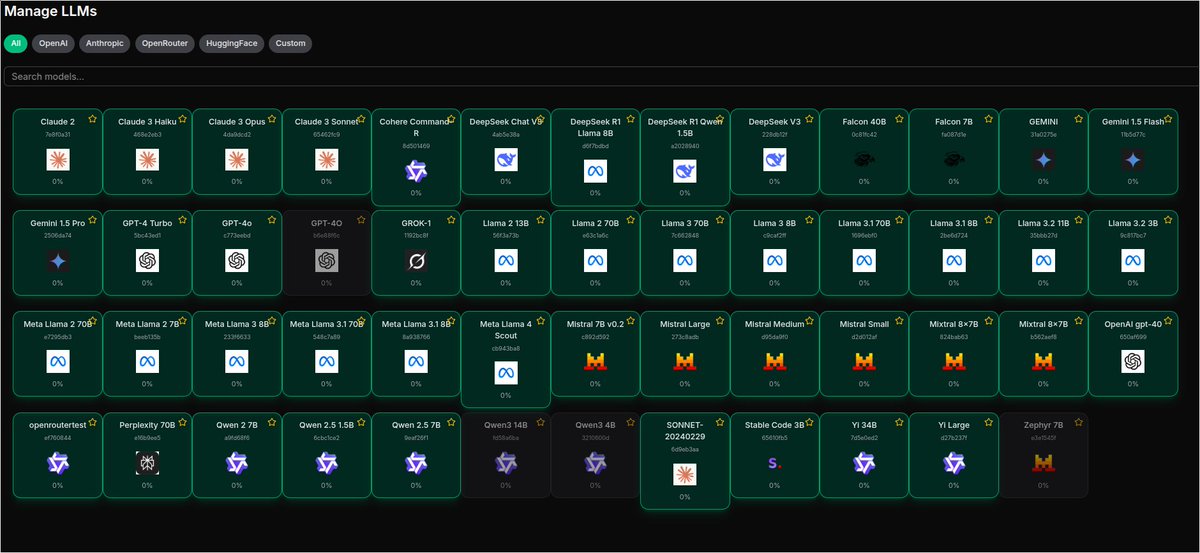Click the sparkle logo on the GEMINI card
This screenshot has height=553, width=1200.
point(1043,158)
